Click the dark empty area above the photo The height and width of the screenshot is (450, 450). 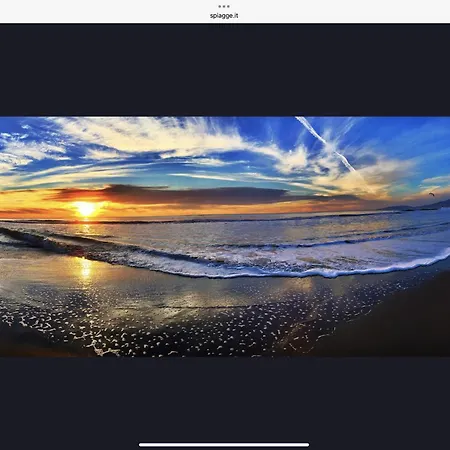[225, 70]
